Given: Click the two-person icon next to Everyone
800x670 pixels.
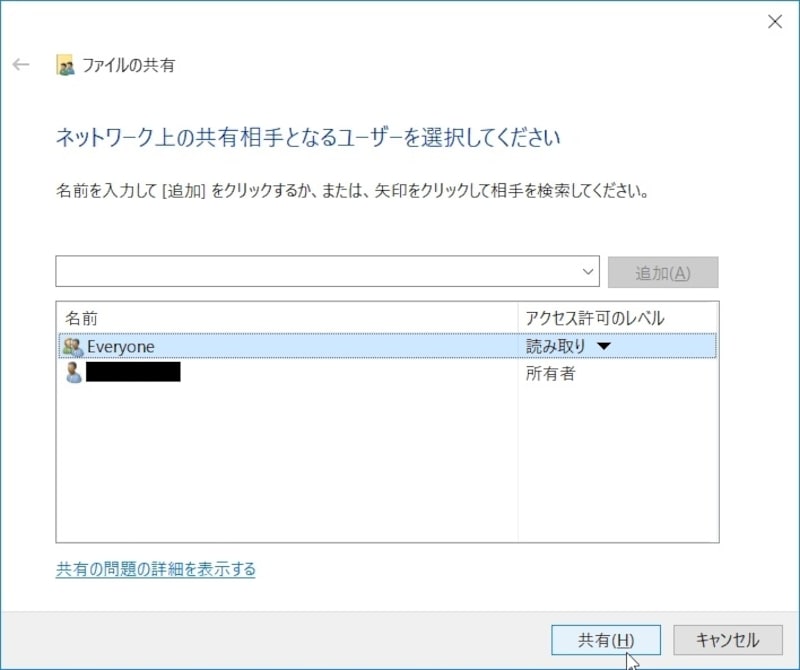Looking at the screenshot, I should coord(70,345).
